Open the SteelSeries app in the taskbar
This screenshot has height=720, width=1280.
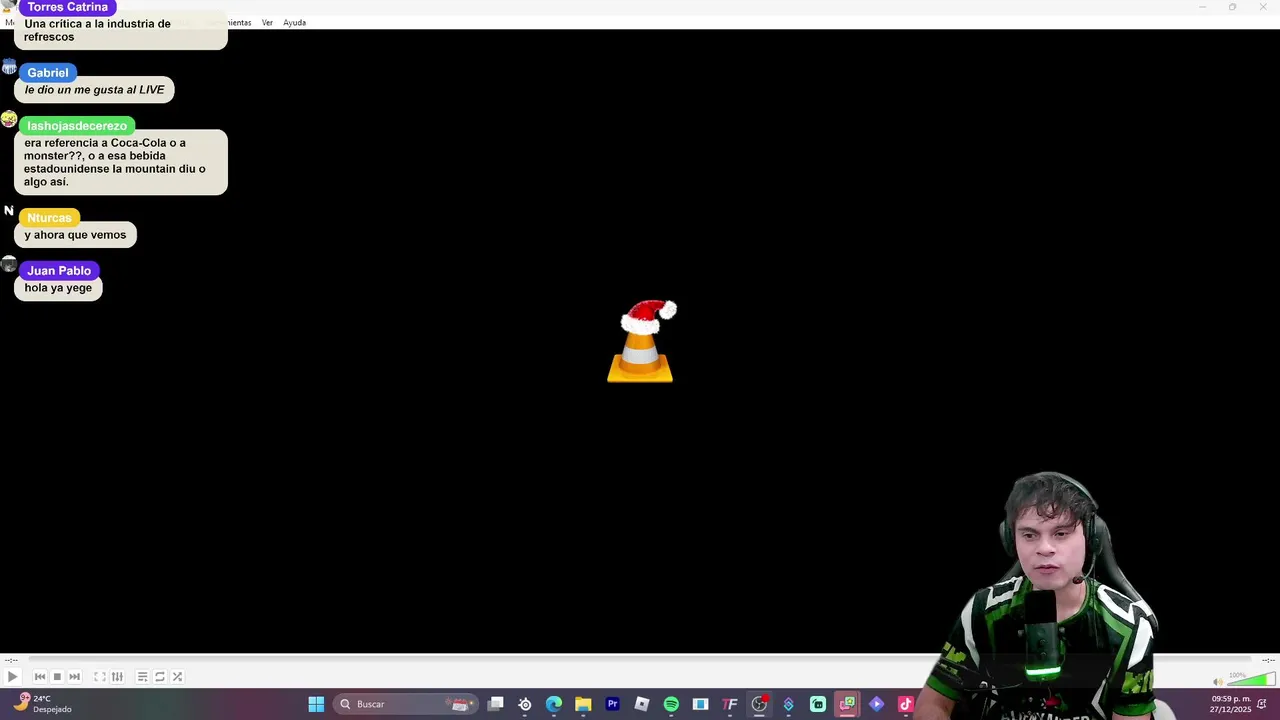coord(525,704)
